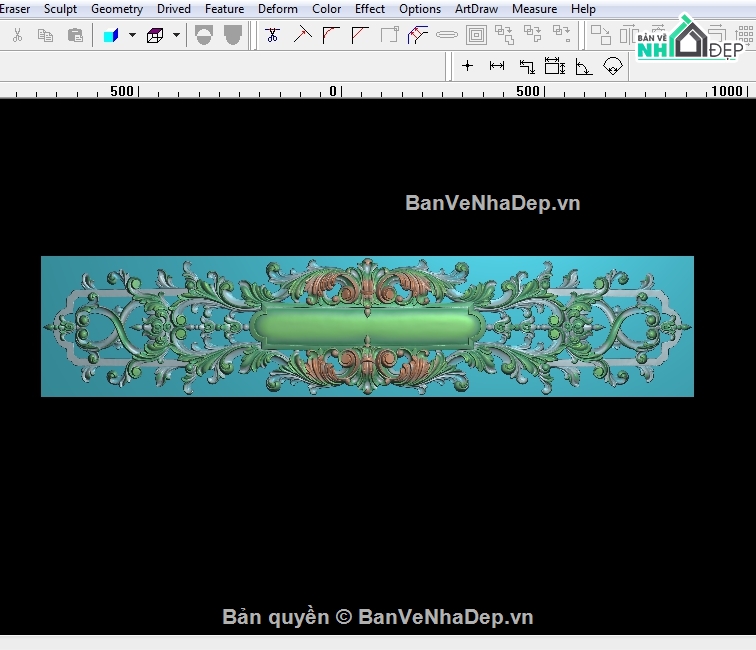Toggle the cyan cube shaded view

click(x=111, y=36)
